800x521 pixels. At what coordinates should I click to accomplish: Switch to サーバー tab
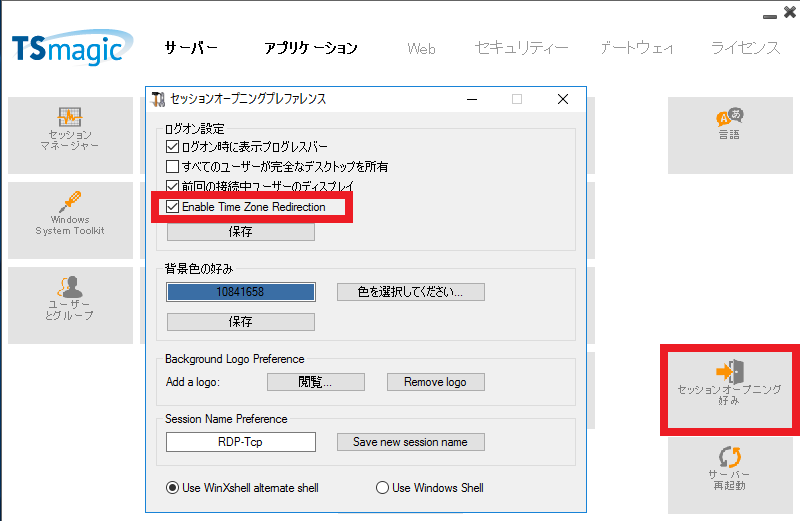point(191,48)
